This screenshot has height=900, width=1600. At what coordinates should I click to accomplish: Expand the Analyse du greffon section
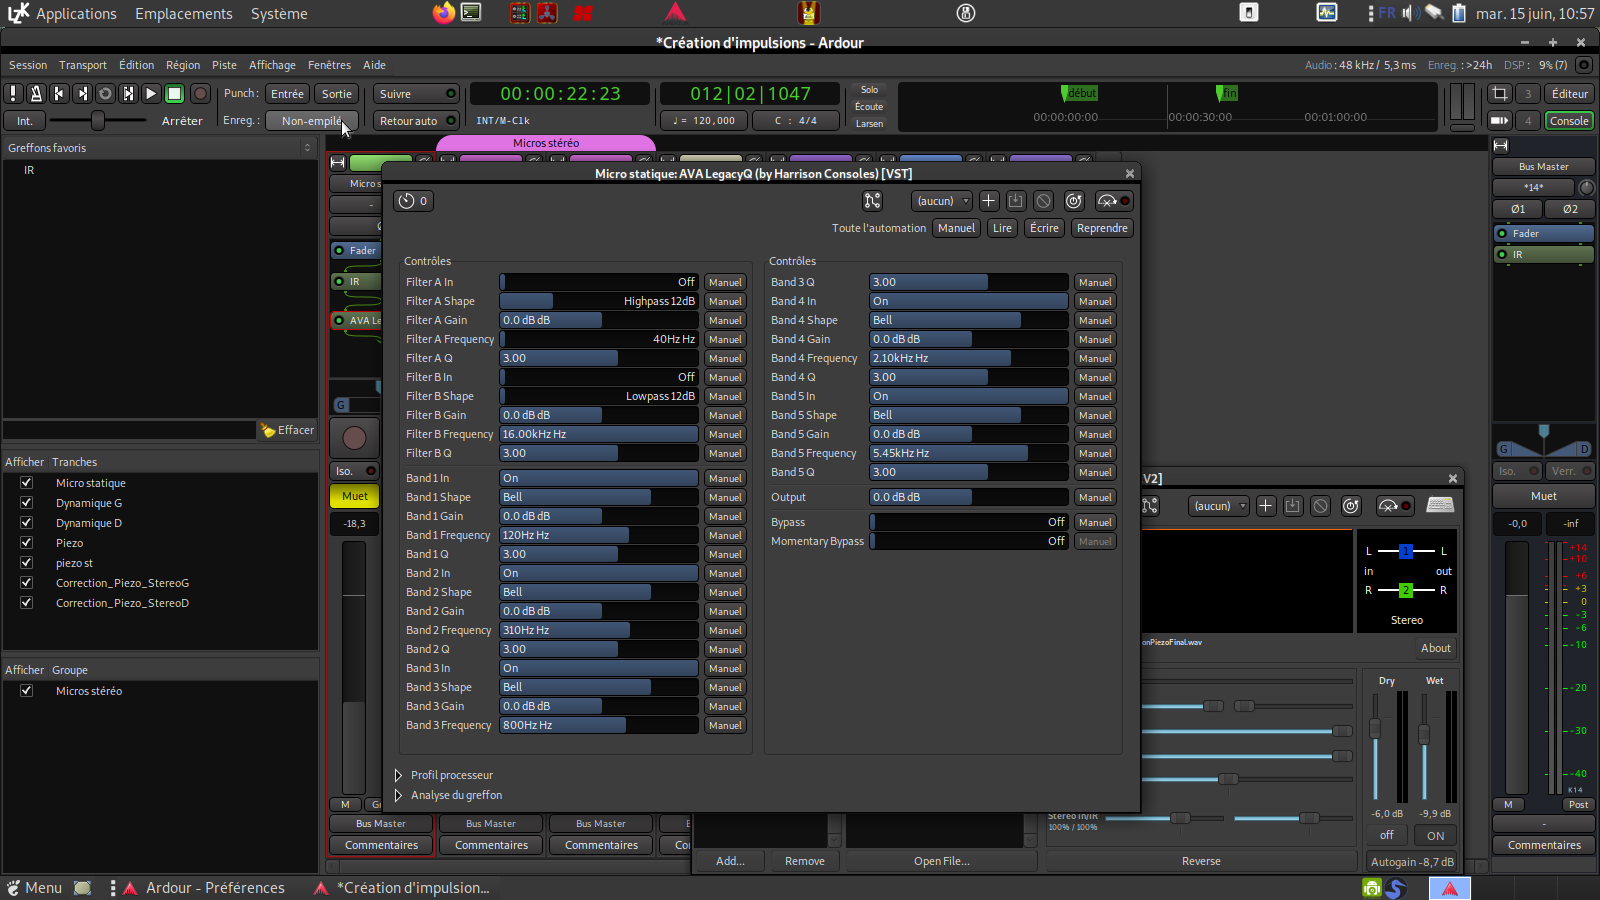(x=399, y=795)
